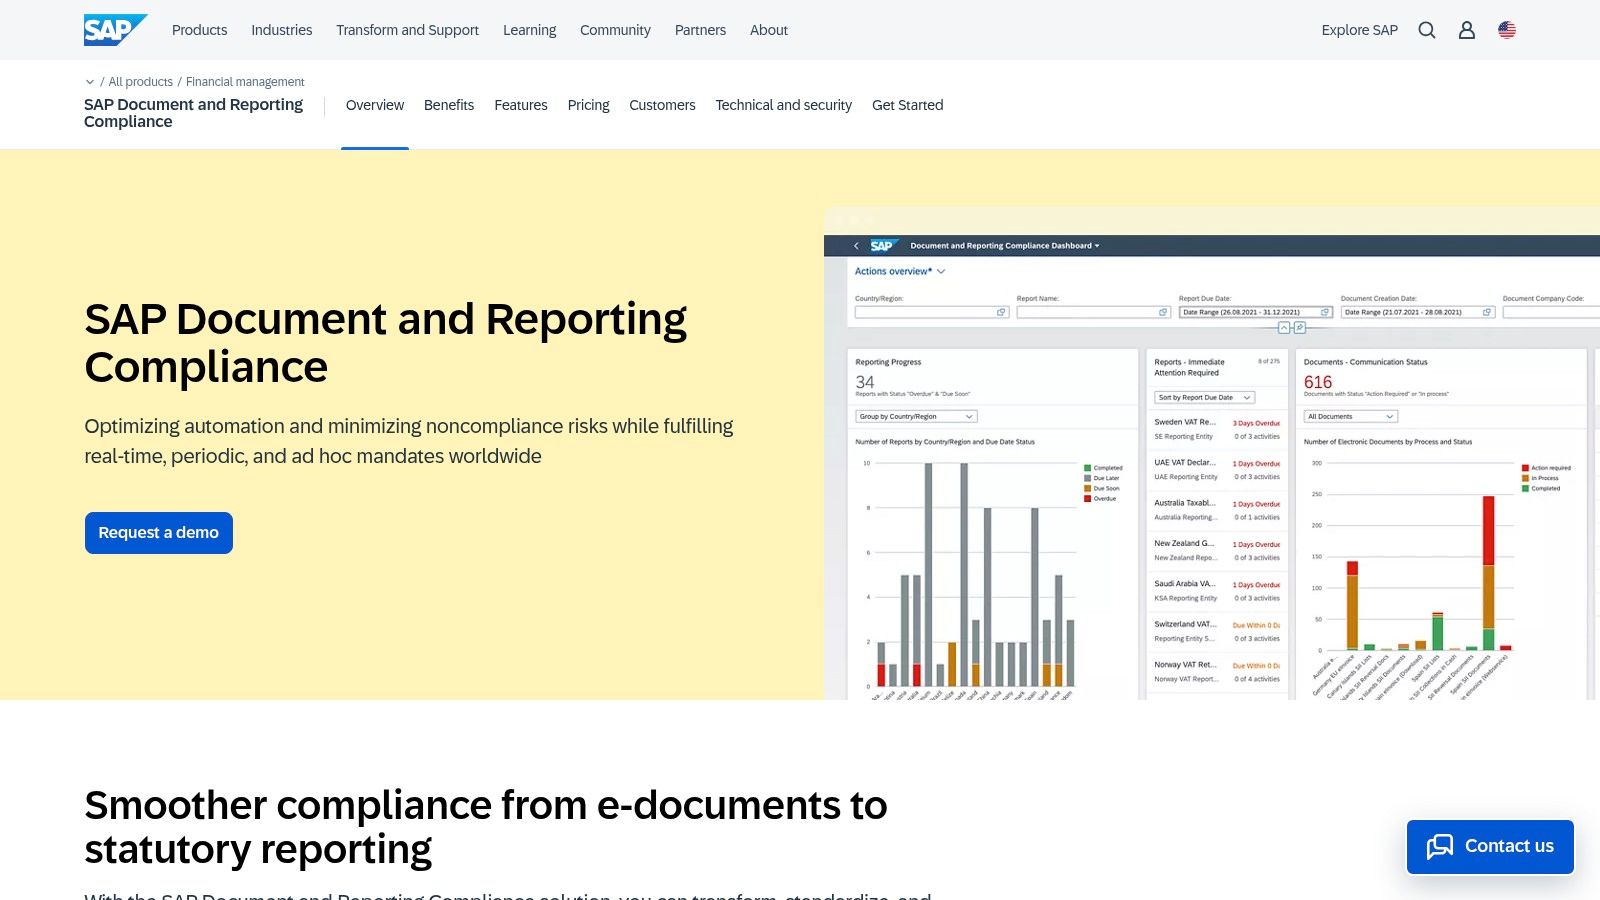Collapse the dashboard filter bar icon

pos(1284,328)
